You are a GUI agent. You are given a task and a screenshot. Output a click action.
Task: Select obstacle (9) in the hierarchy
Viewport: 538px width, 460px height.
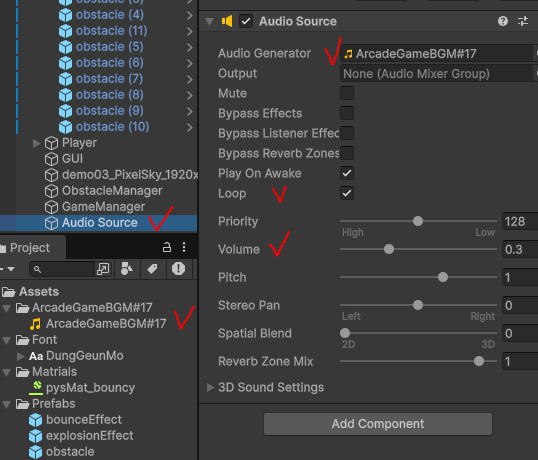[109, 111]
